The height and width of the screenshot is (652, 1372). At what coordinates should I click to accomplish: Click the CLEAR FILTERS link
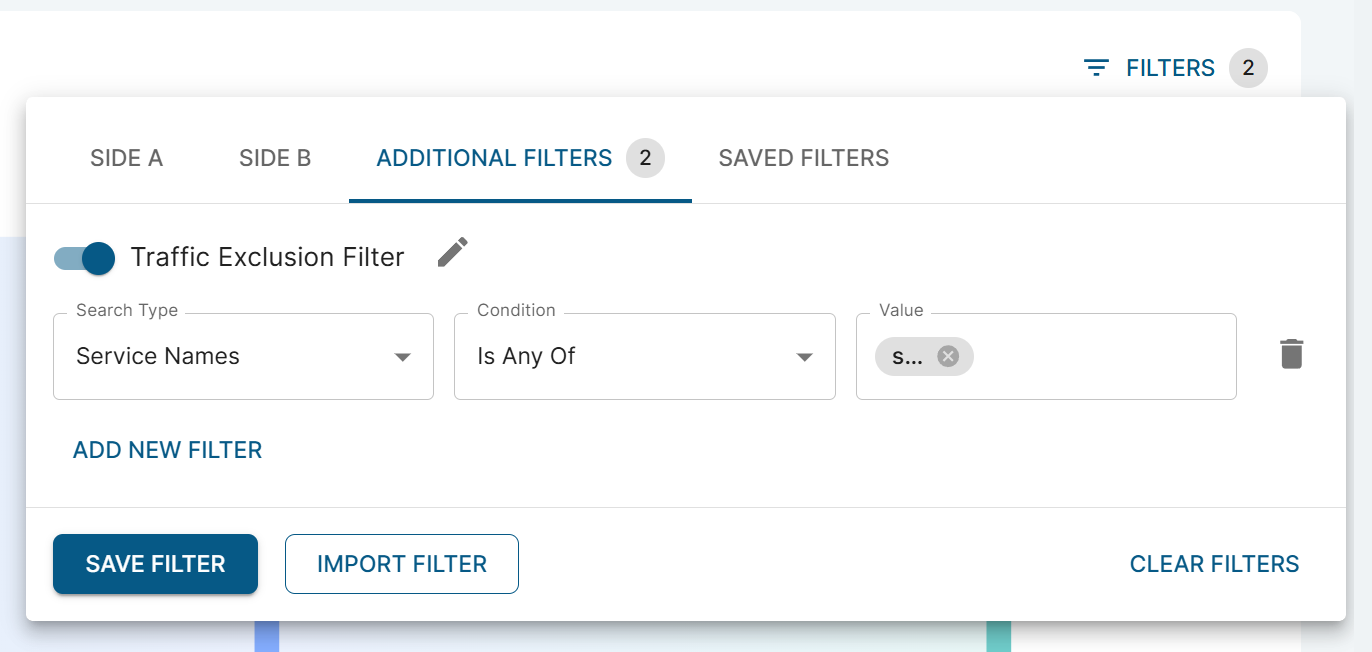click(1214, 564)
